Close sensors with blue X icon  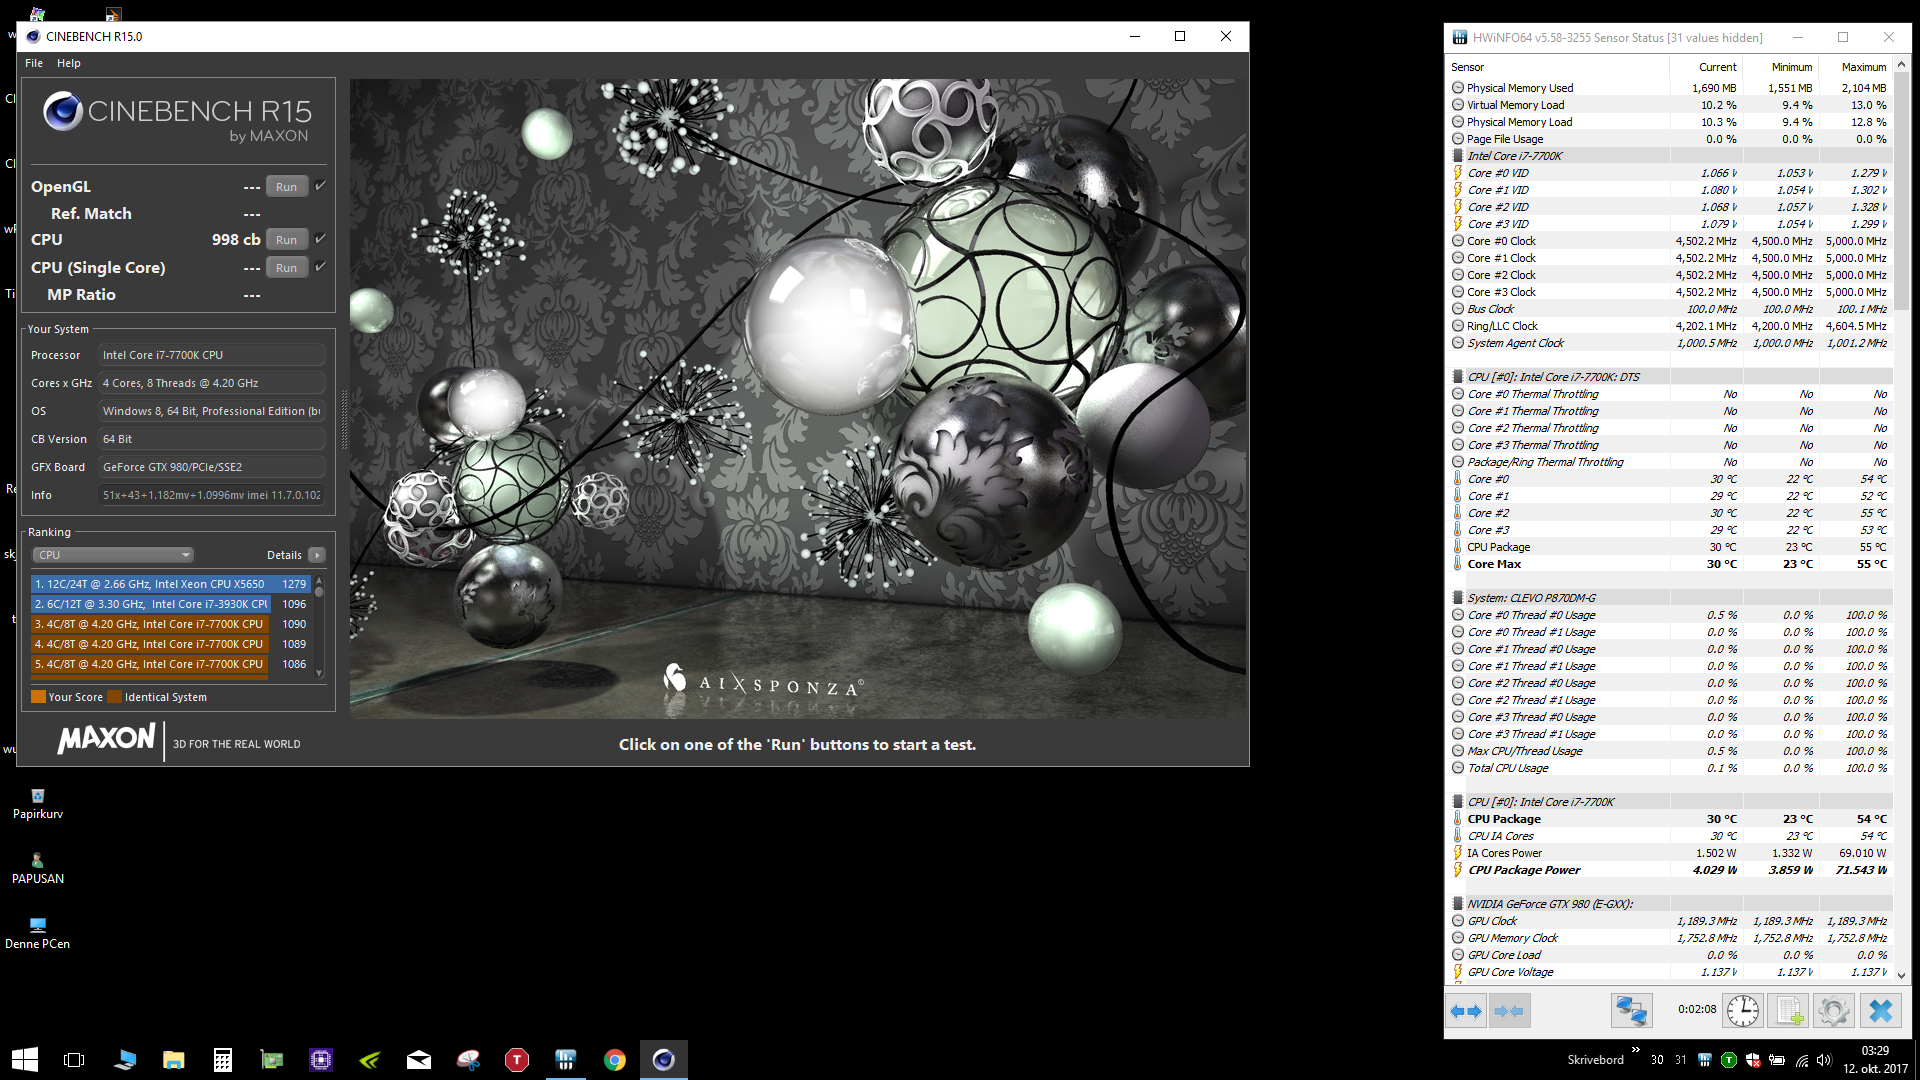click(x=1881, y=1011)
